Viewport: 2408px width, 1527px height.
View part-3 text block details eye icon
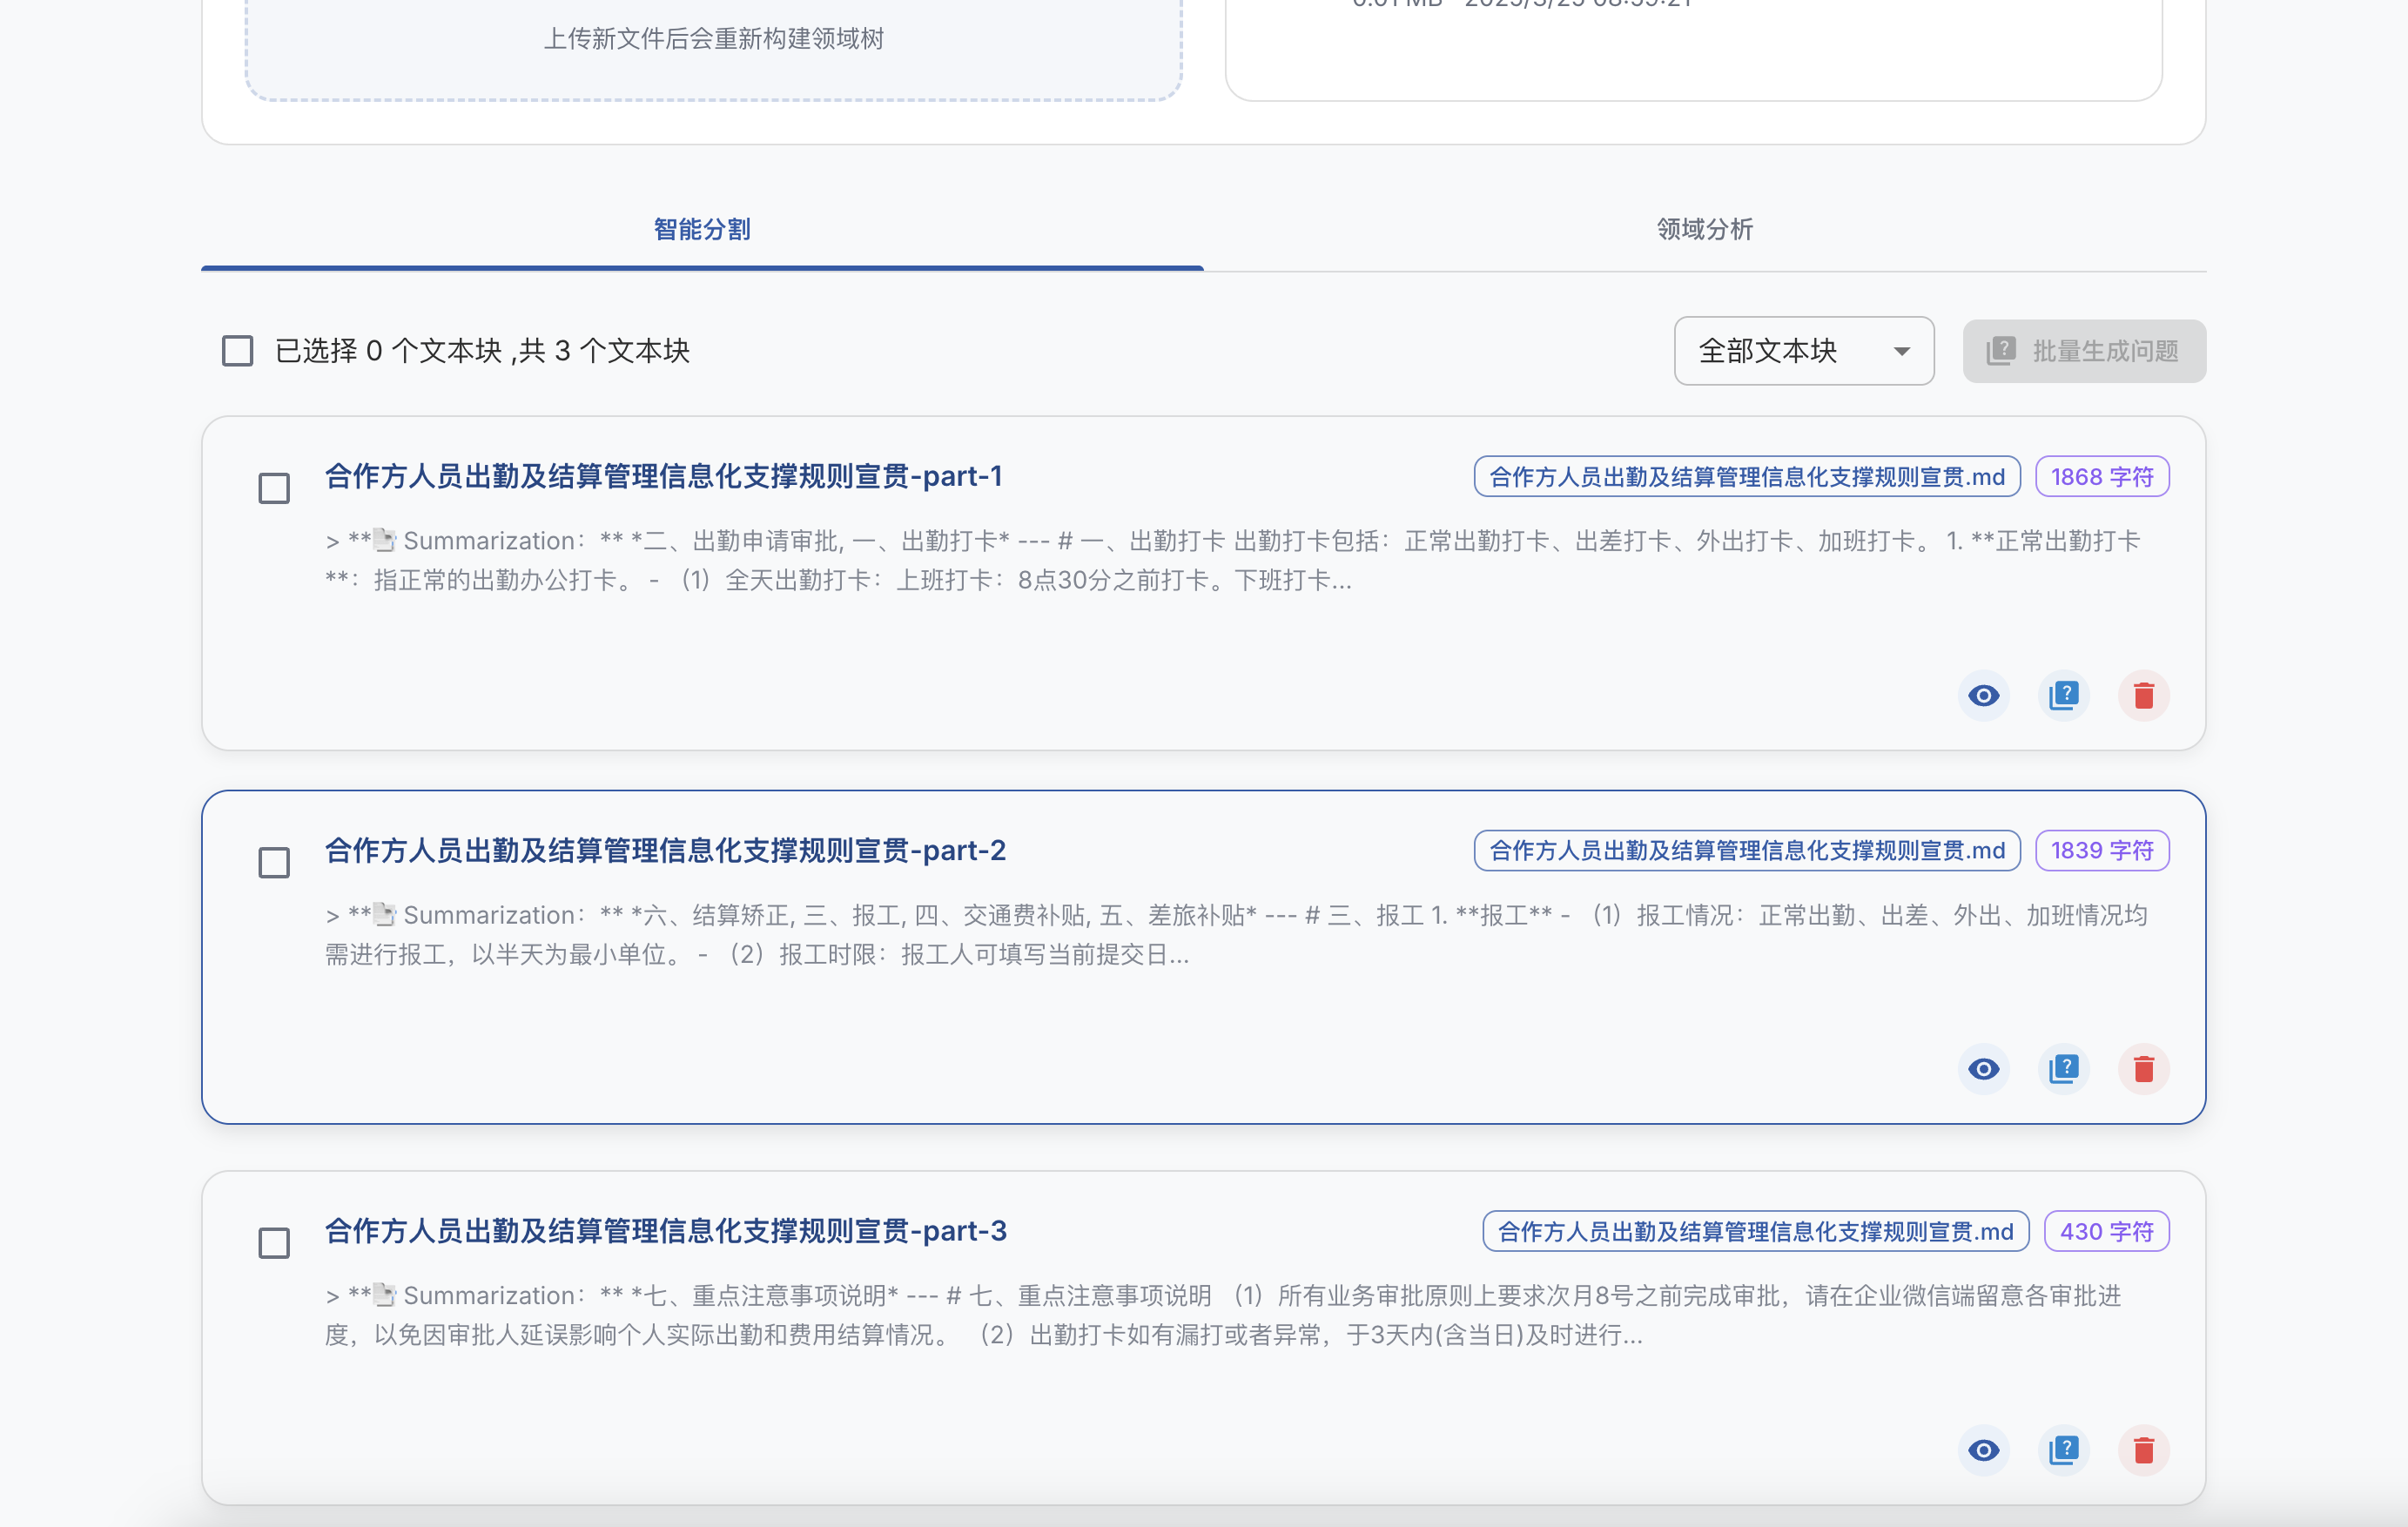1983,1450
